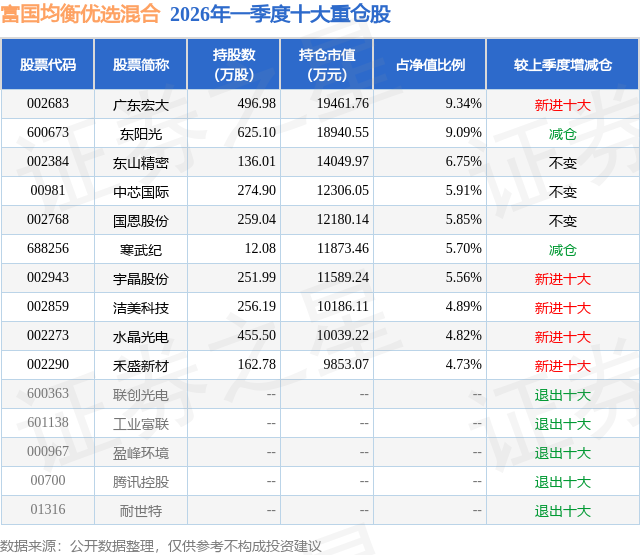Click the 持仓市值(万元) column header

pos(327,64)
